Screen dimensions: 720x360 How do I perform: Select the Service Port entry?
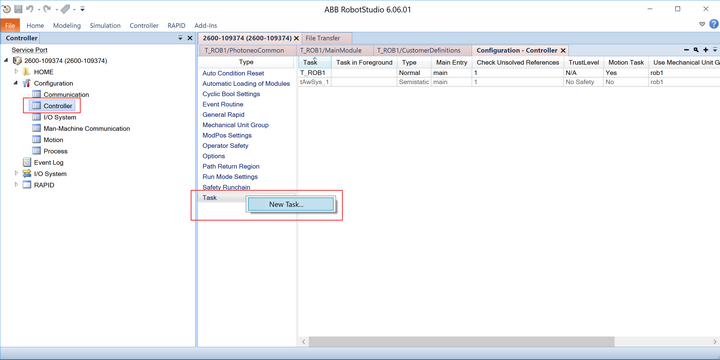tap(29, 50)
